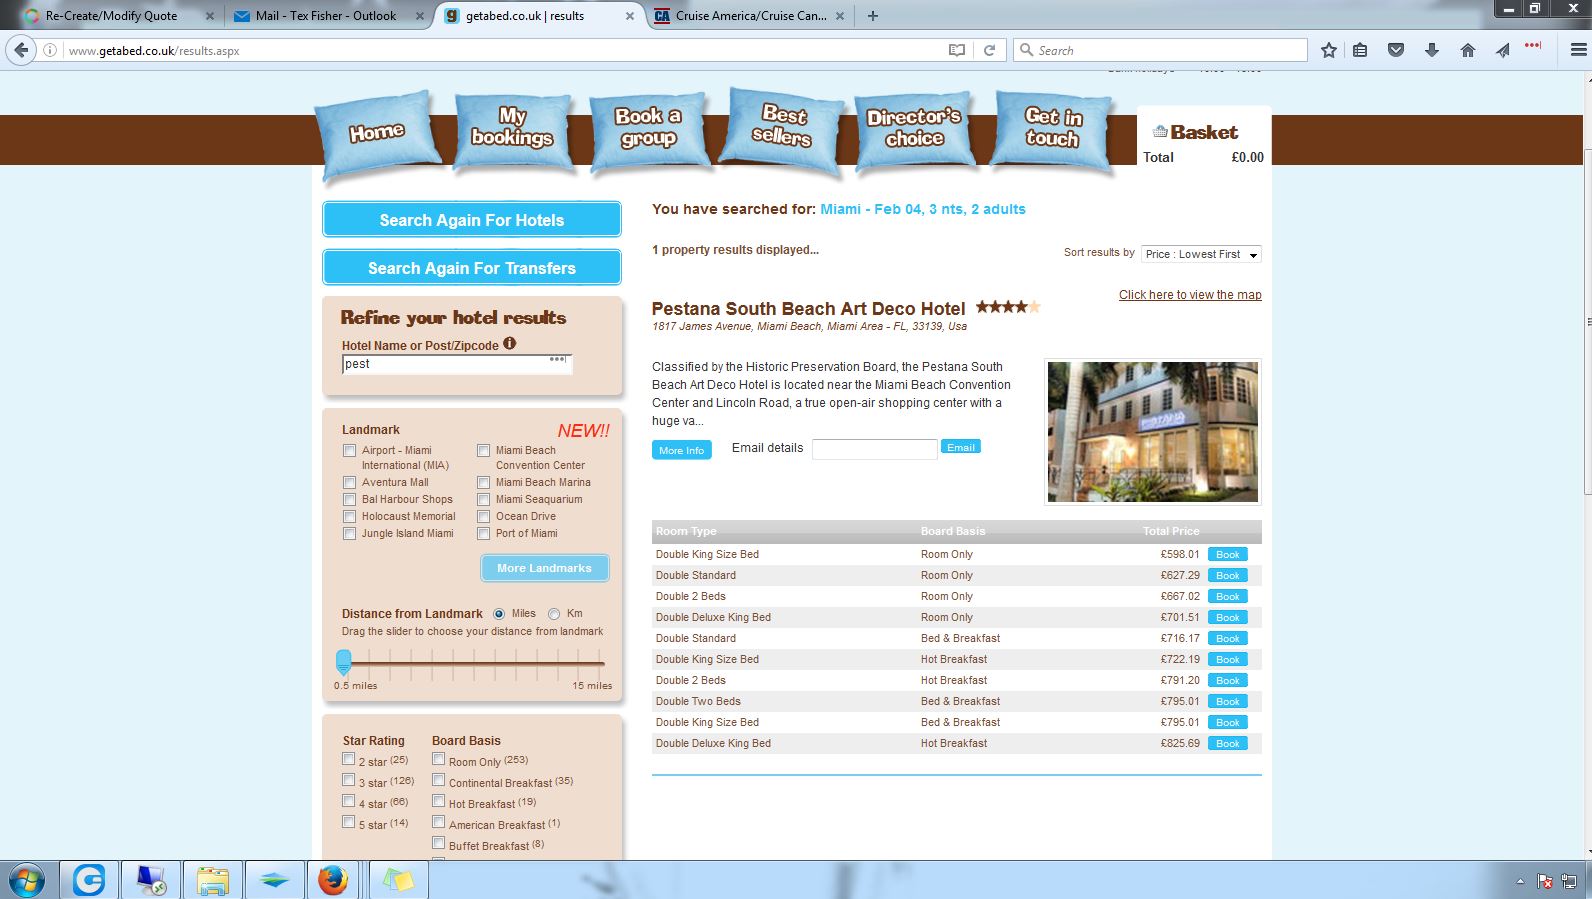The height and width of the screenshot is (899, 1592).
Task: Click the Firefox Search box
Action: point(1160,50)
